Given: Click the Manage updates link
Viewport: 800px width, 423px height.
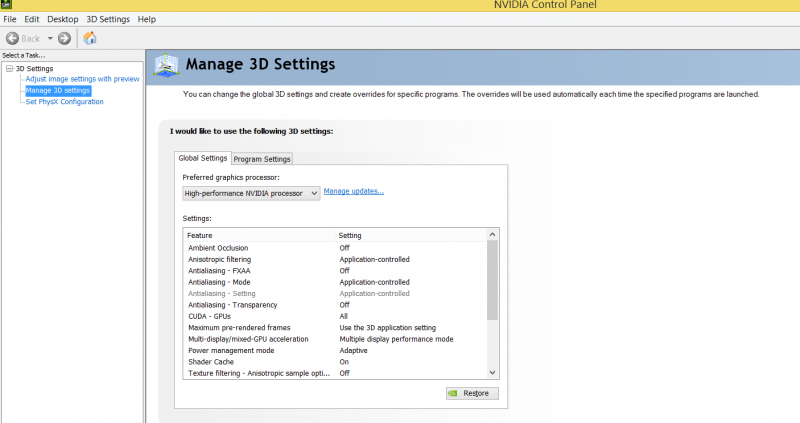Looking at the screenshot, I should pos(354,191).
